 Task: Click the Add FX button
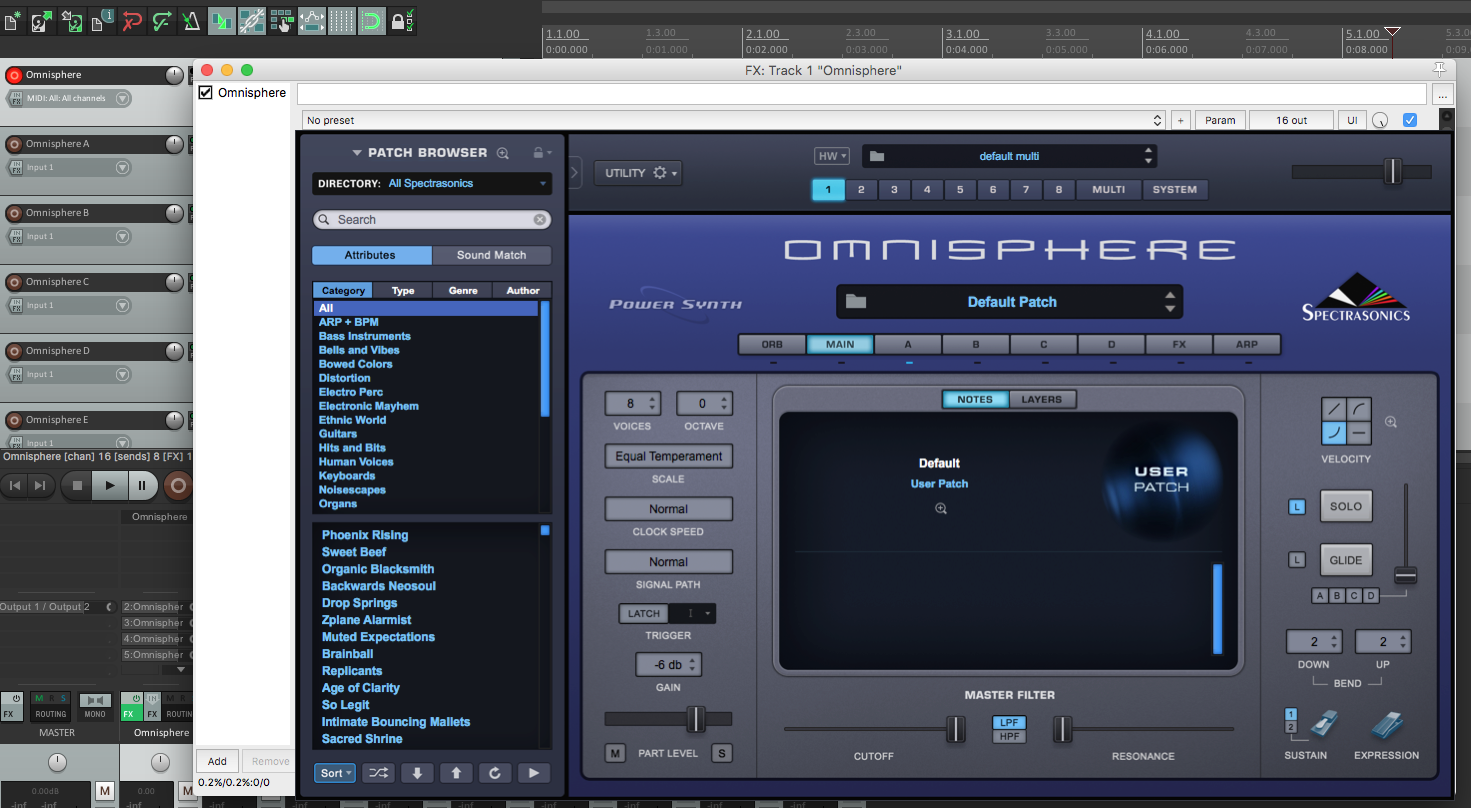217,761
